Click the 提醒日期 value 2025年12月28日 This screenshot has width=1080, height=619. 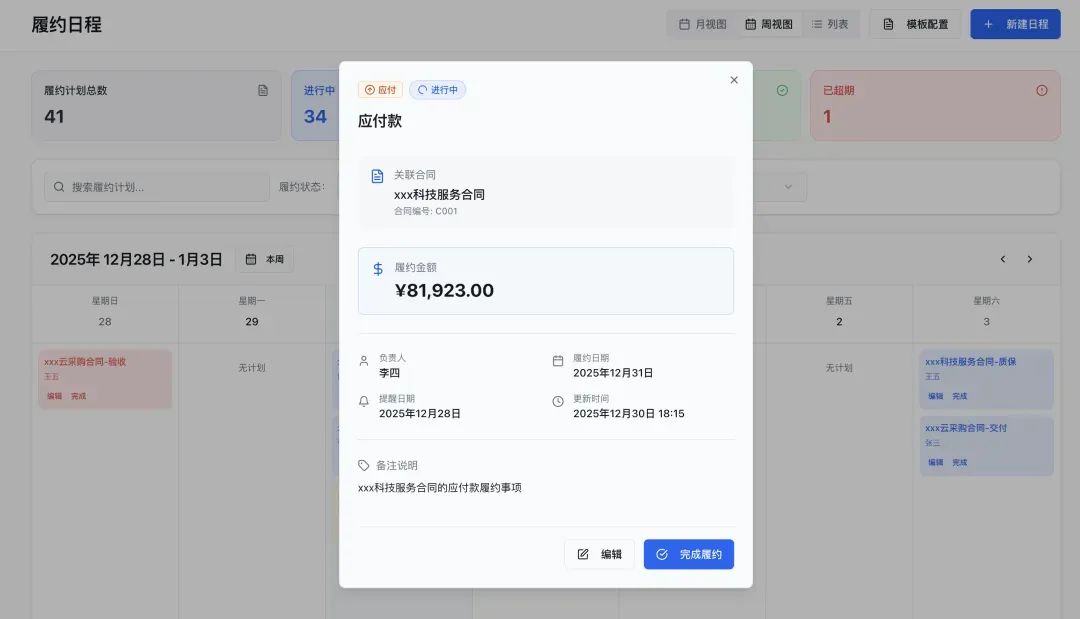pos(419,414)
